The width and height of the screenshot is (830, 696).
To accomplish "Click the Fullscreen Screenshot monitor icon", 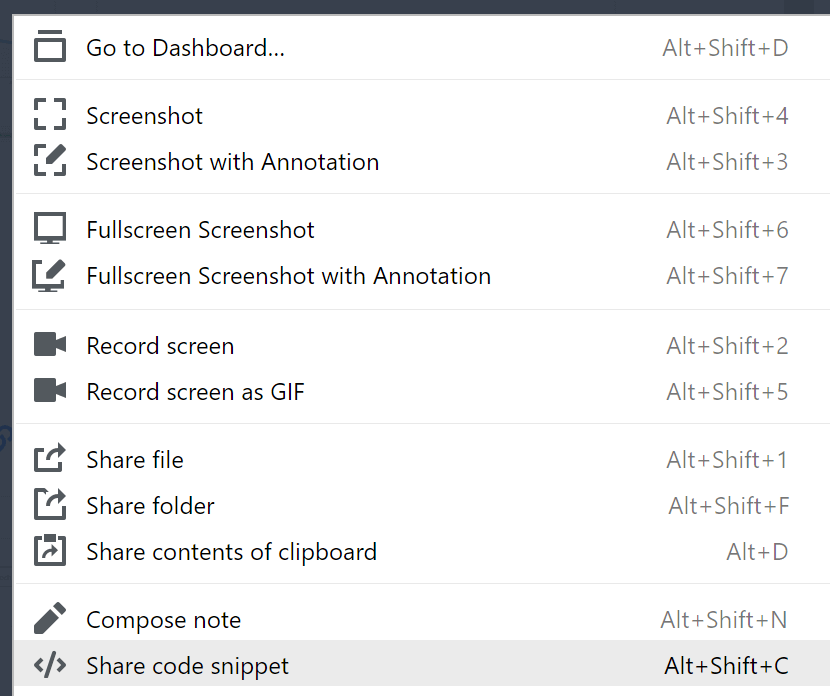I will click(50, 228).
